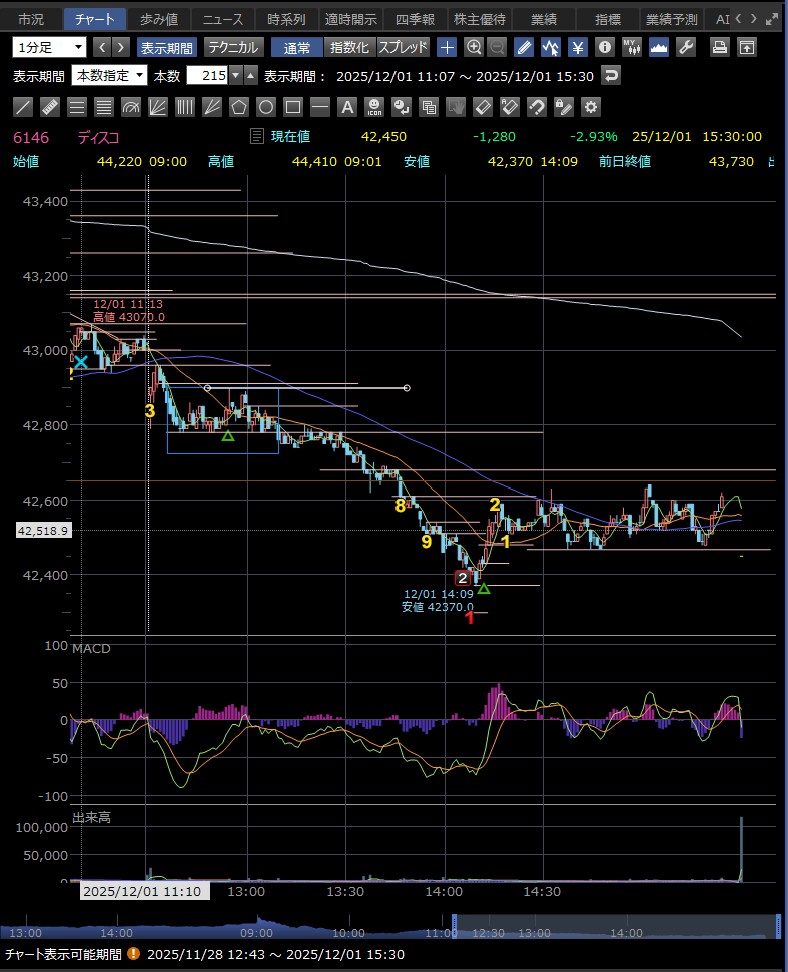The width and height of the screenshot is (788, 972).
Task: Switch to the ニュース tab
Action: pos(220,19)
